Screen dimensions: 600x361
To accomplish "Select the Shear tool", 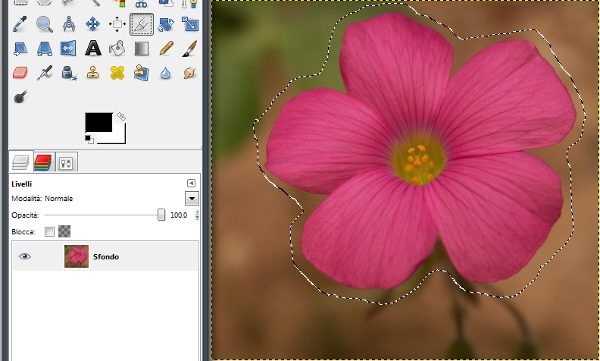I will [x=20, y=49].
